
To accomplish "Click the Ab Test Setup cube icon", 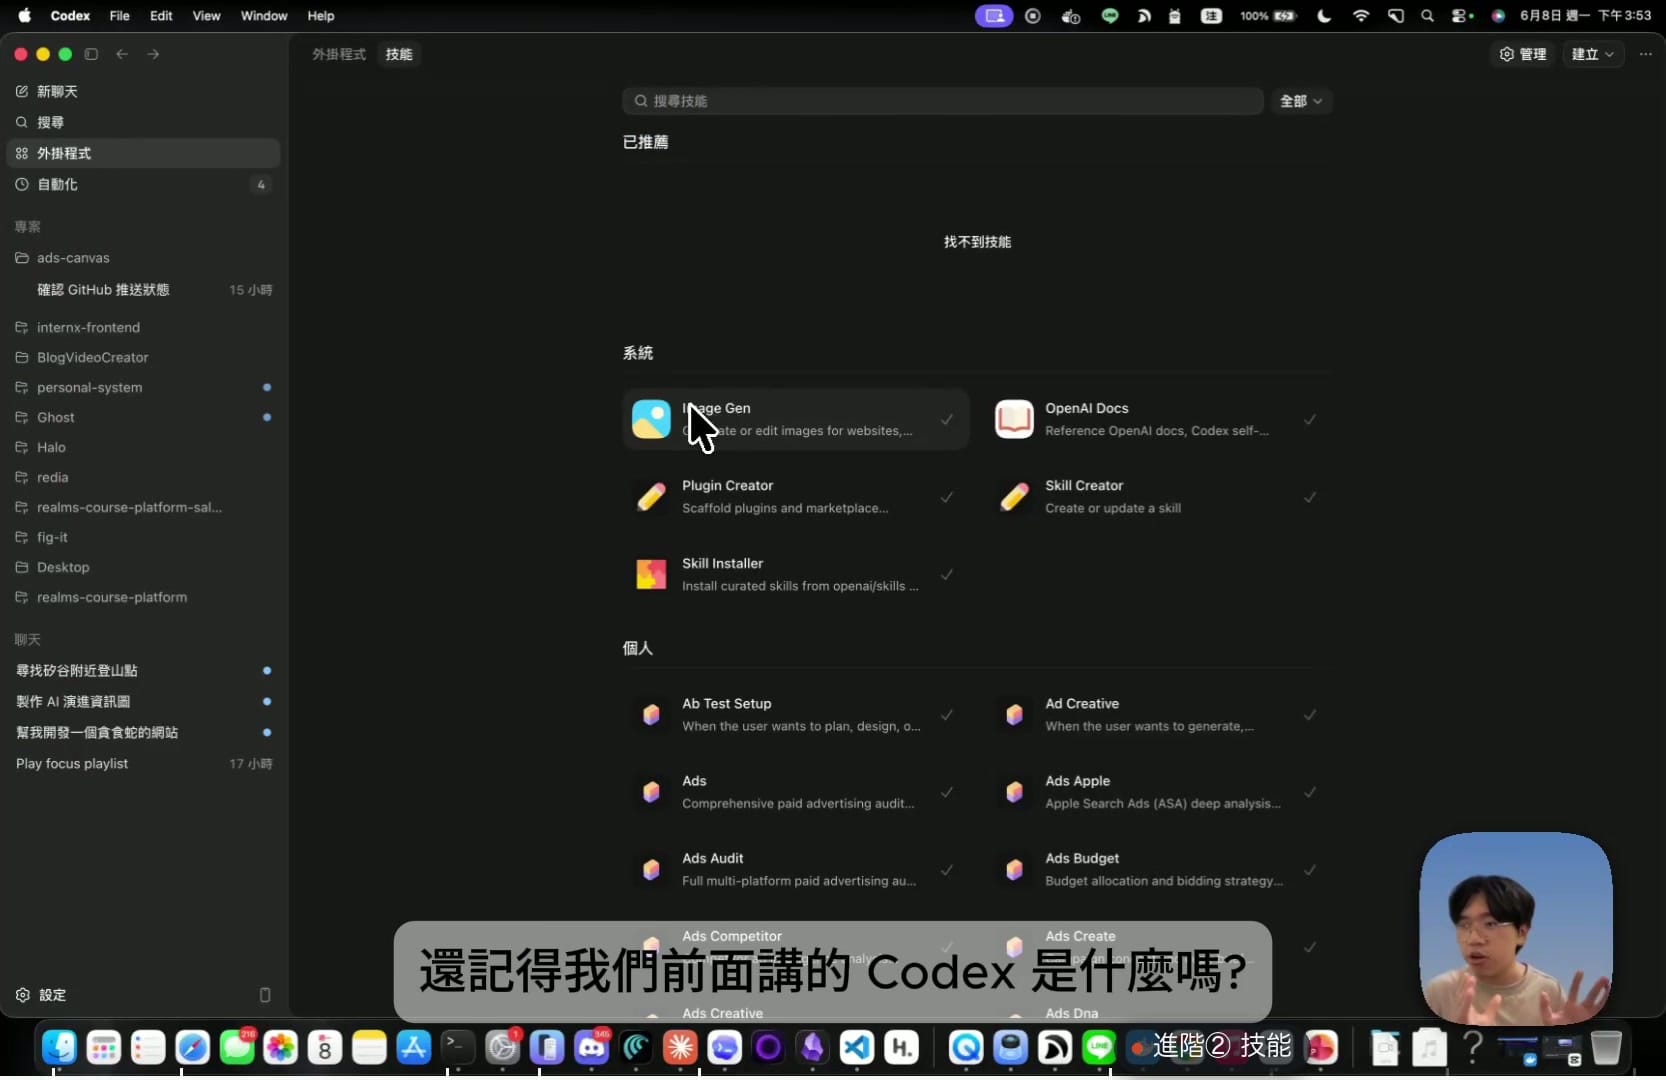I will tap(651, 715).
